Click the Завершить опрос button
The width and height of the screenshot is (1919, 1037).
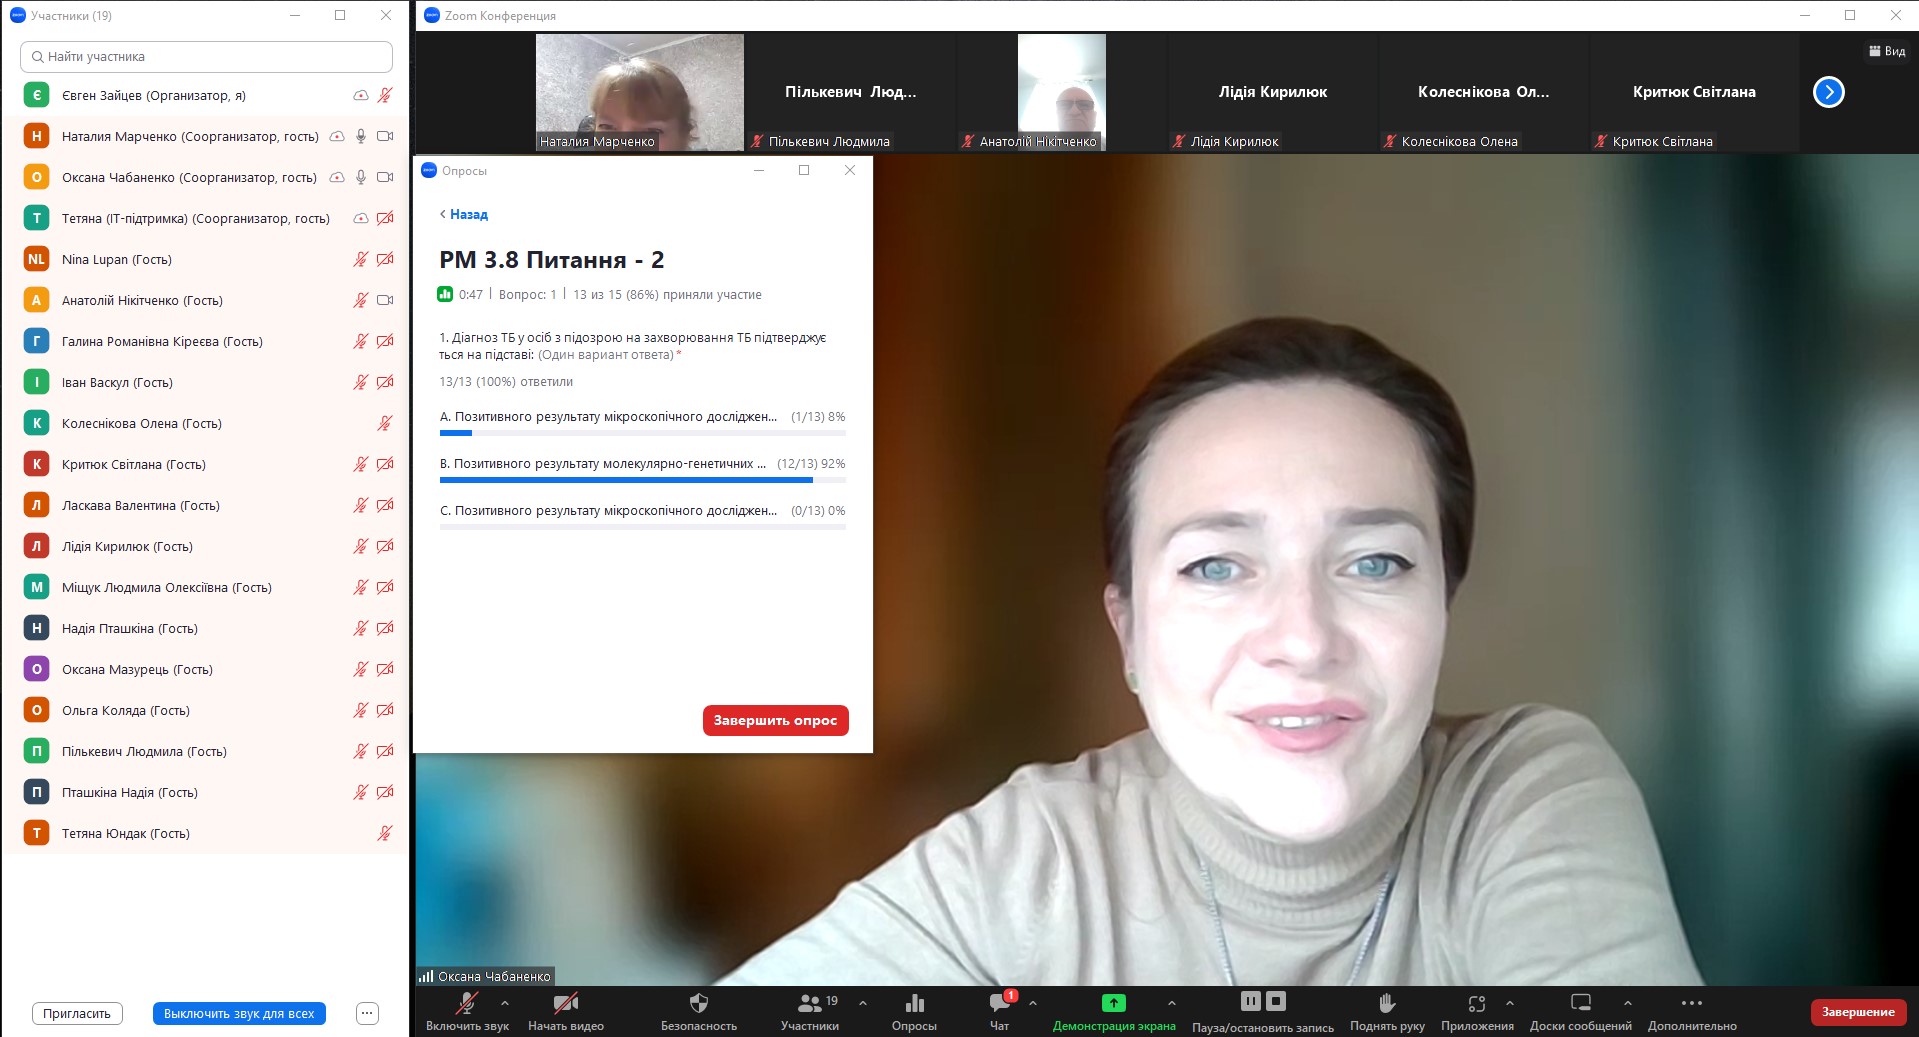pos(775,720)
